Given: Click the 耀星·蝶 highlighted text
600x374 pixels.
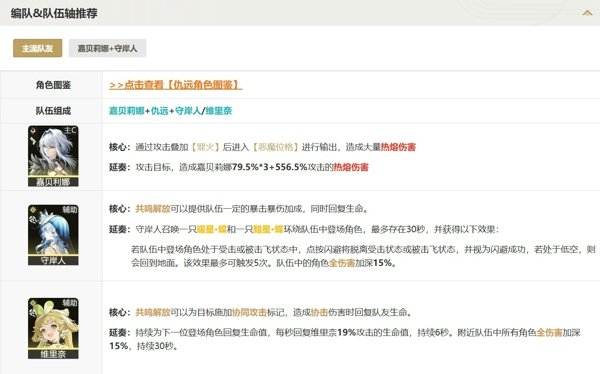Looking at the screenshot, I should (212, 229).
